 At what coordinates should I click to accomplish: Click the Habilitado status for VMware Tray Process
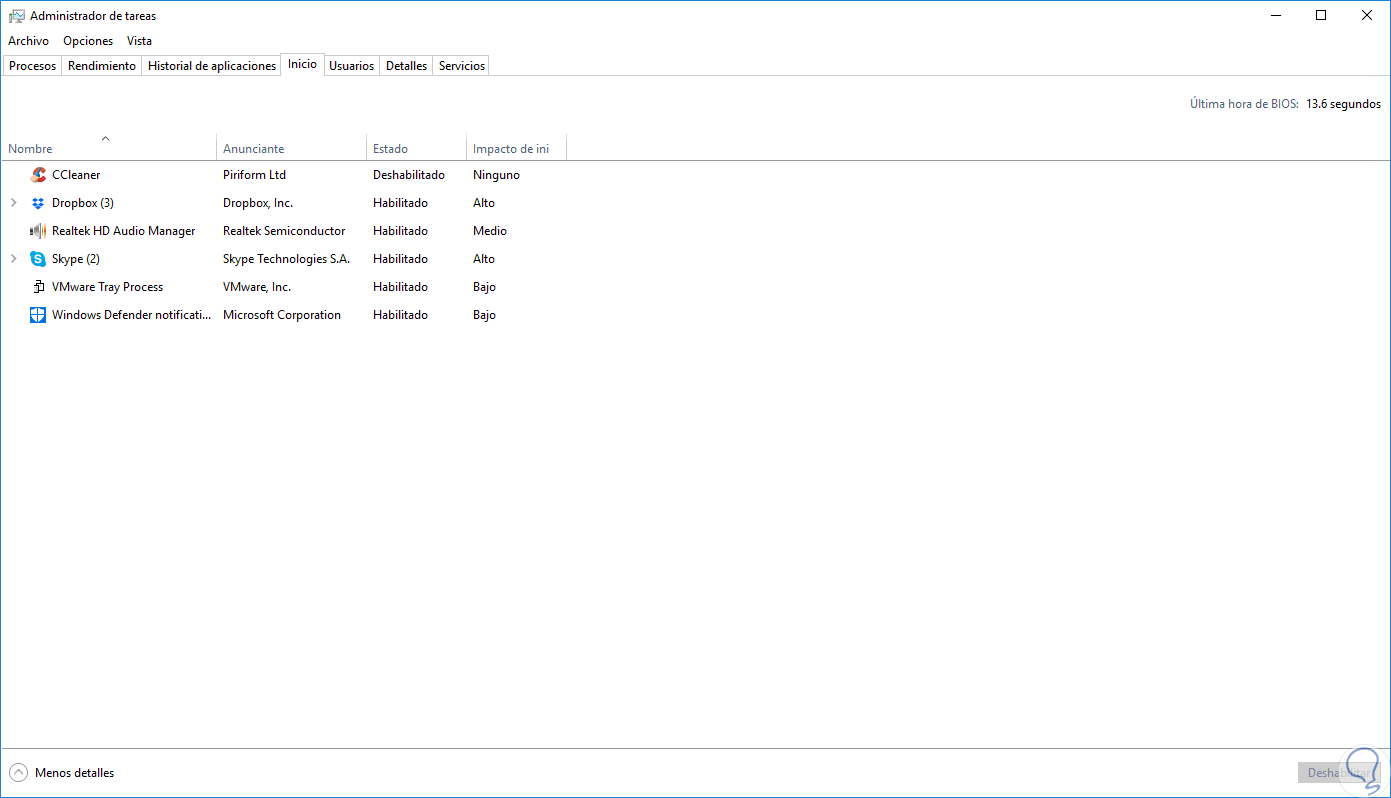tap(400, 287)
